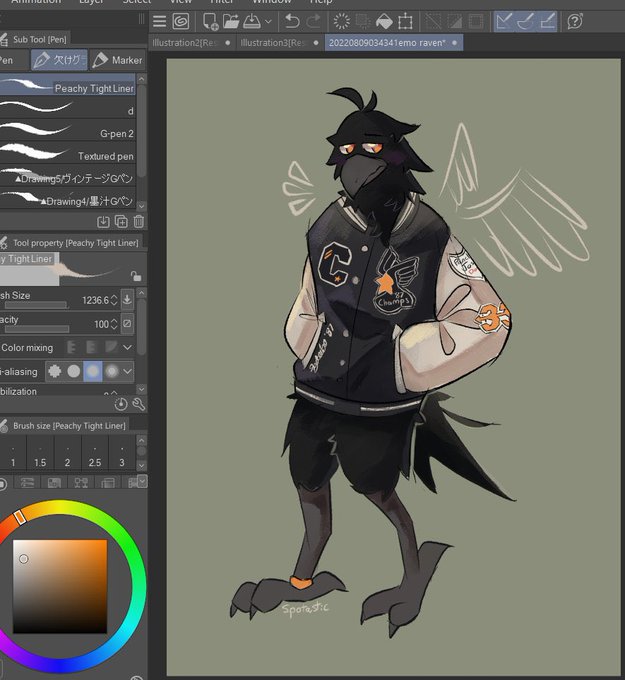Click the Clear (dotted circle) icon
625x680 pixels.
point(341,21)
